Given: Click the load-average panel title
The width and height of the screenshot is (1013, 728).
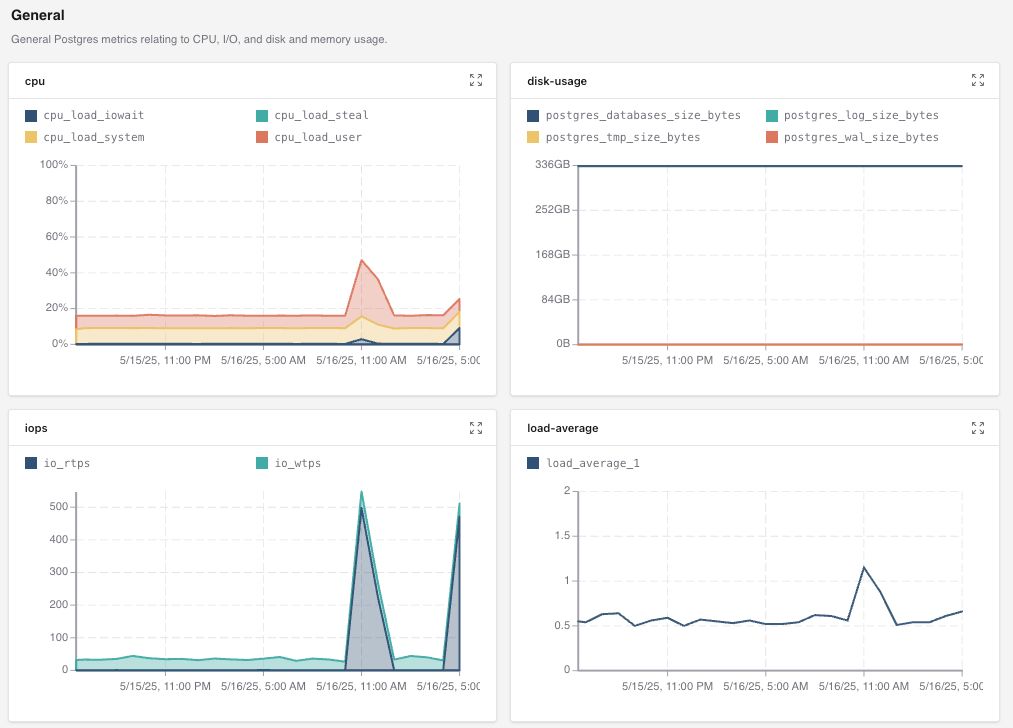Looking at the screenshot, I should (x=563, y=428).
